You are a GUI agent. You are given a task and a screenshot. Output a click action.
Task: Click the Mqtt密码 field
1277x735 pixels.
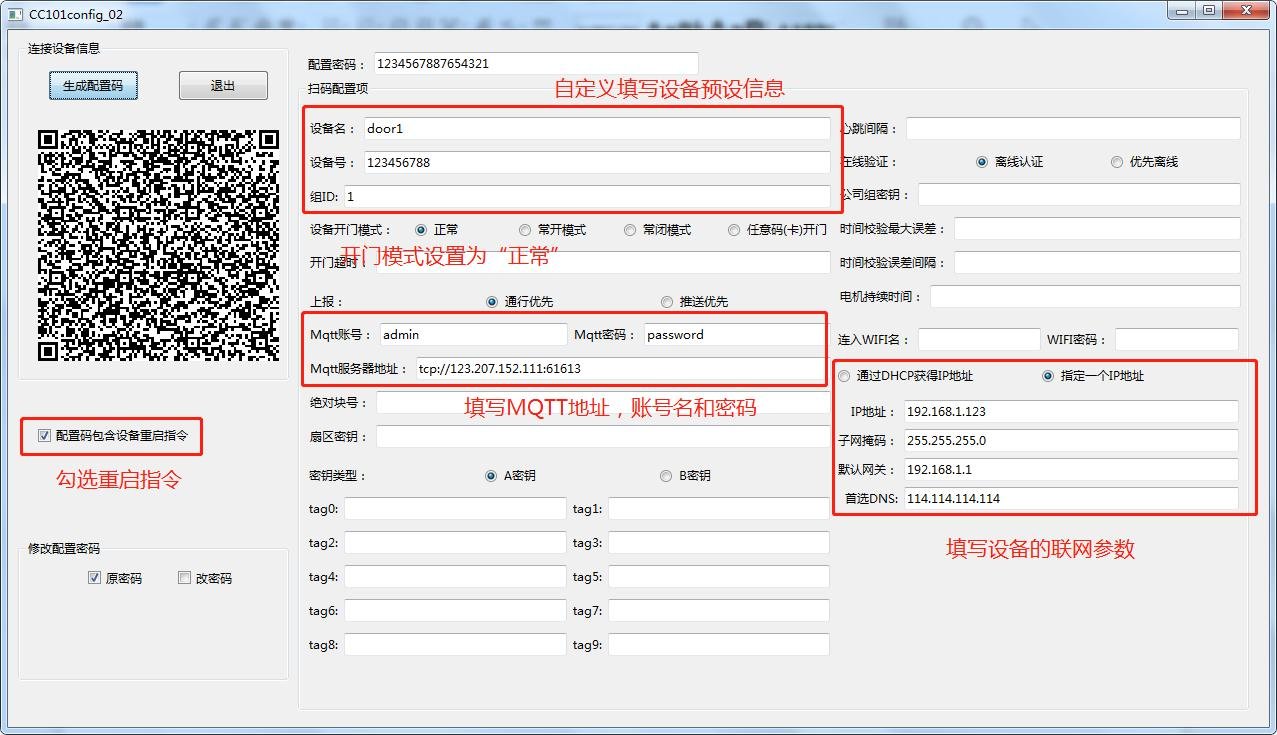[x=736, y=335]
